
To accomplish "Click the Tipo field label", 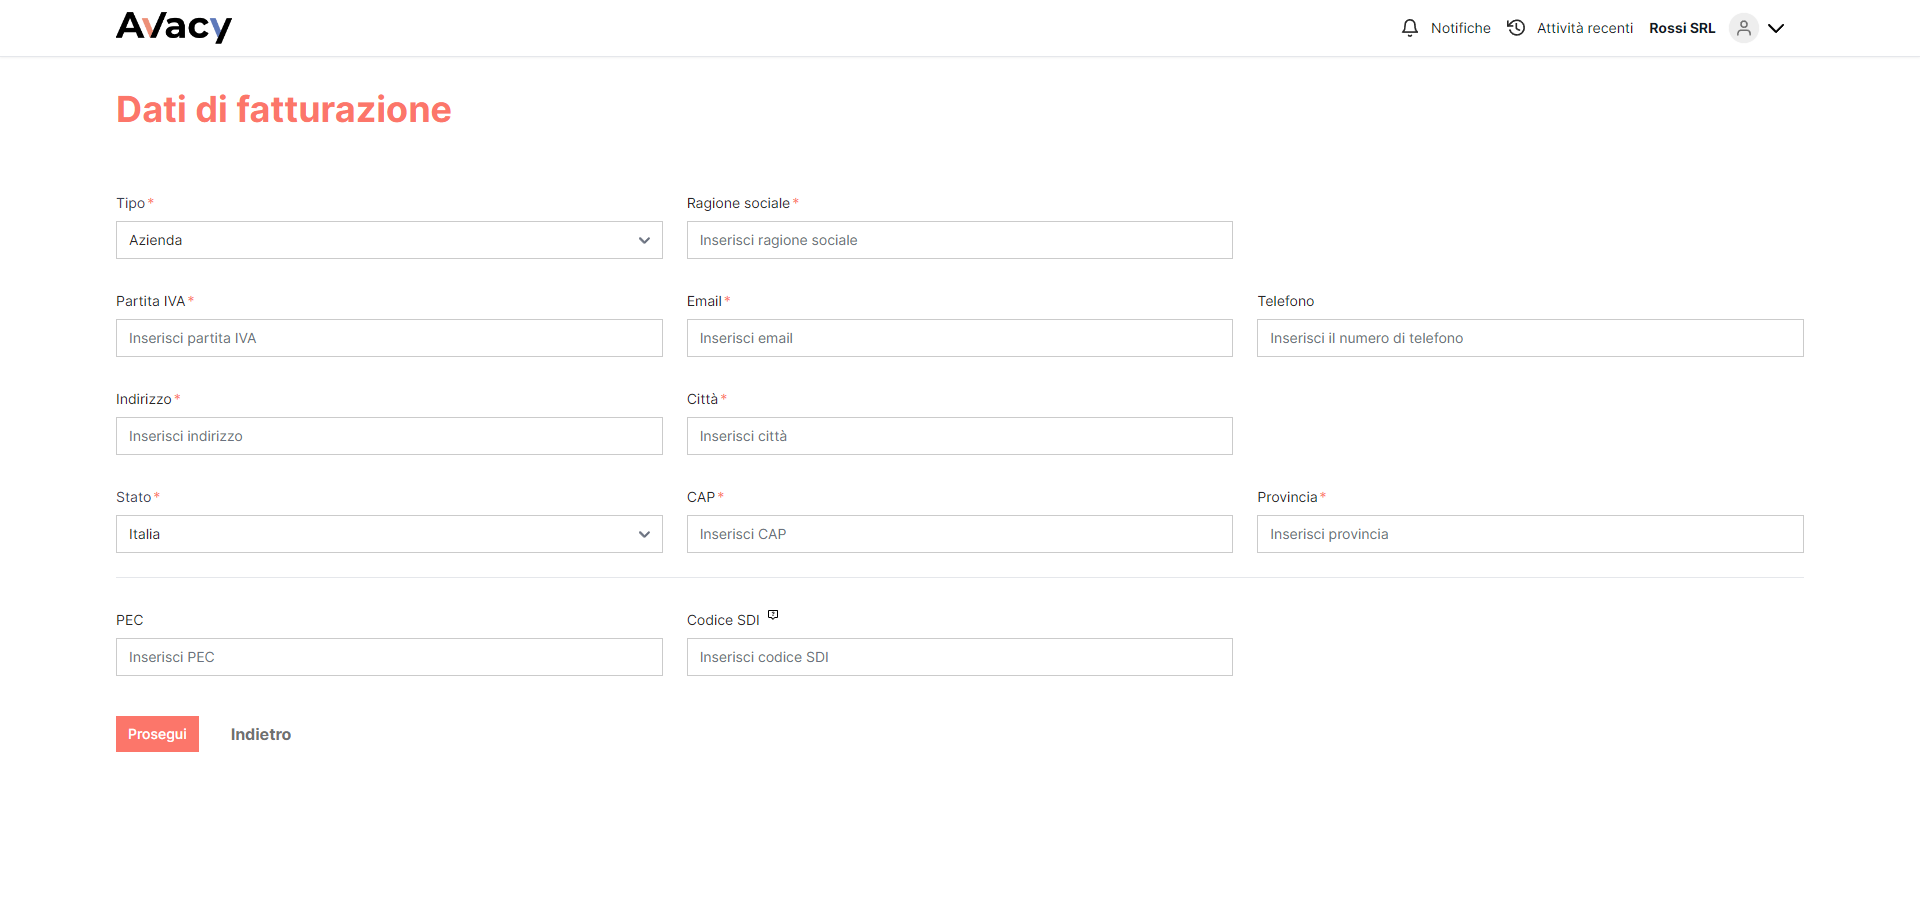I will pos(130,203).
